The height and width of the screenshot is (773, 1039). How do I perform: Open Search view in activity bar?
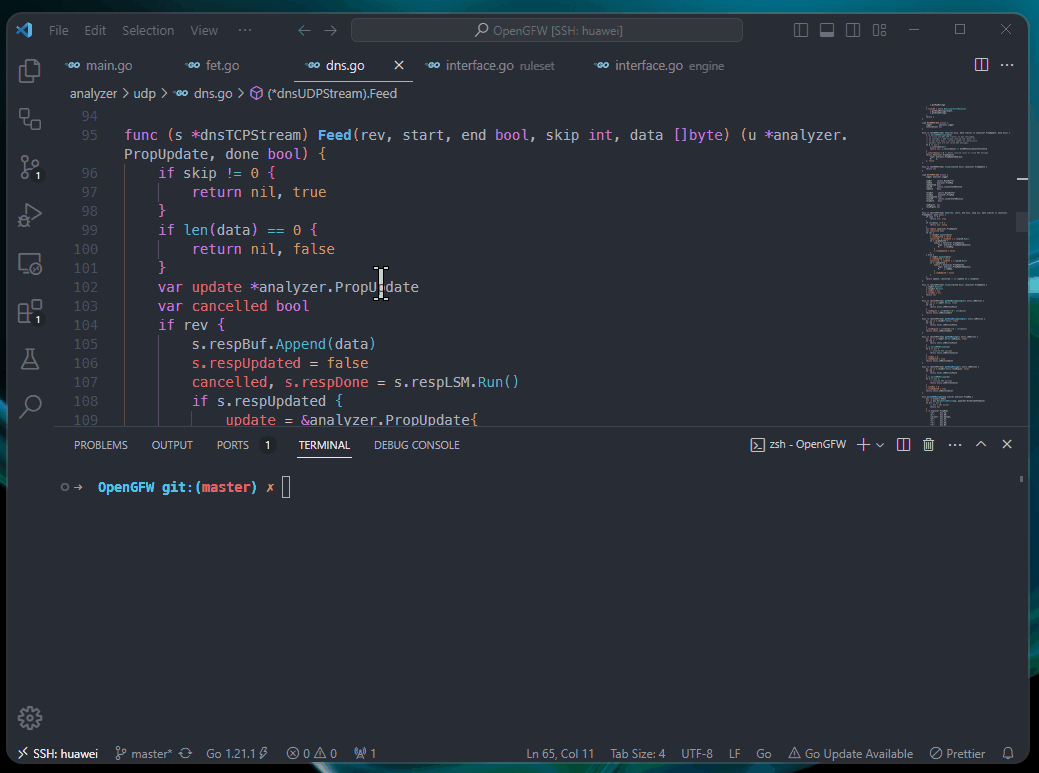(x=30, y=405)
